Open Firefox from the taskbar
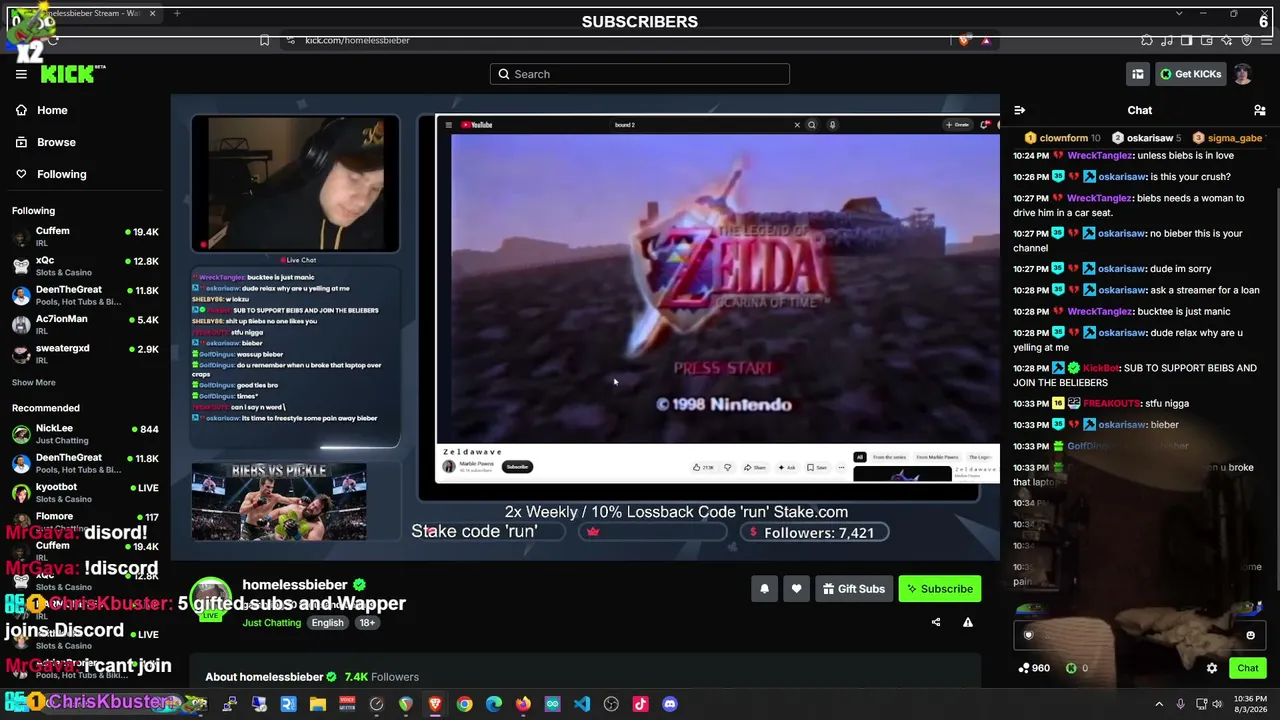 coord(523,704)
